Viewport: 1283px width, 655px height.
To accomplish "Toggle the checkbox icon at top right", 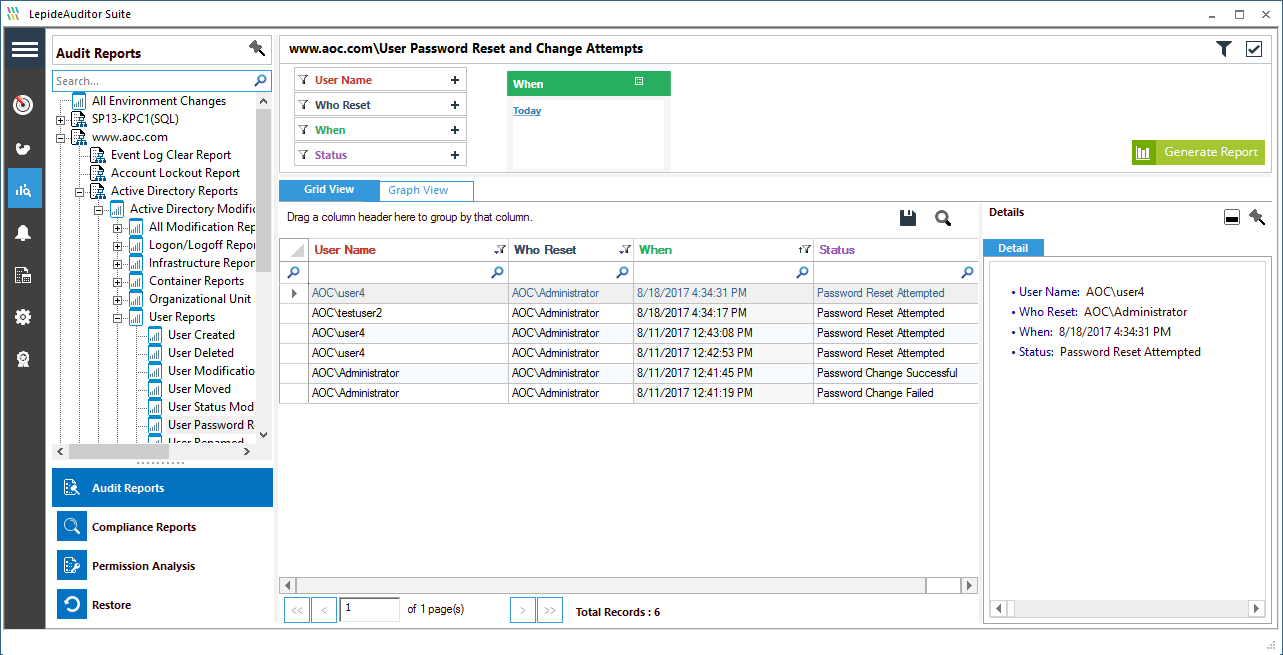I will [x=1254, y=49].
